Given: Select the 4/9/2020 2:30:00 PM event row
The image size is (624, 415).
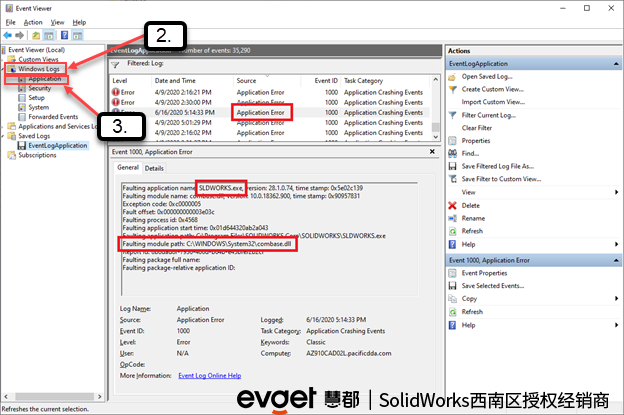Looking at the screenshot, I should click(270, 103).
